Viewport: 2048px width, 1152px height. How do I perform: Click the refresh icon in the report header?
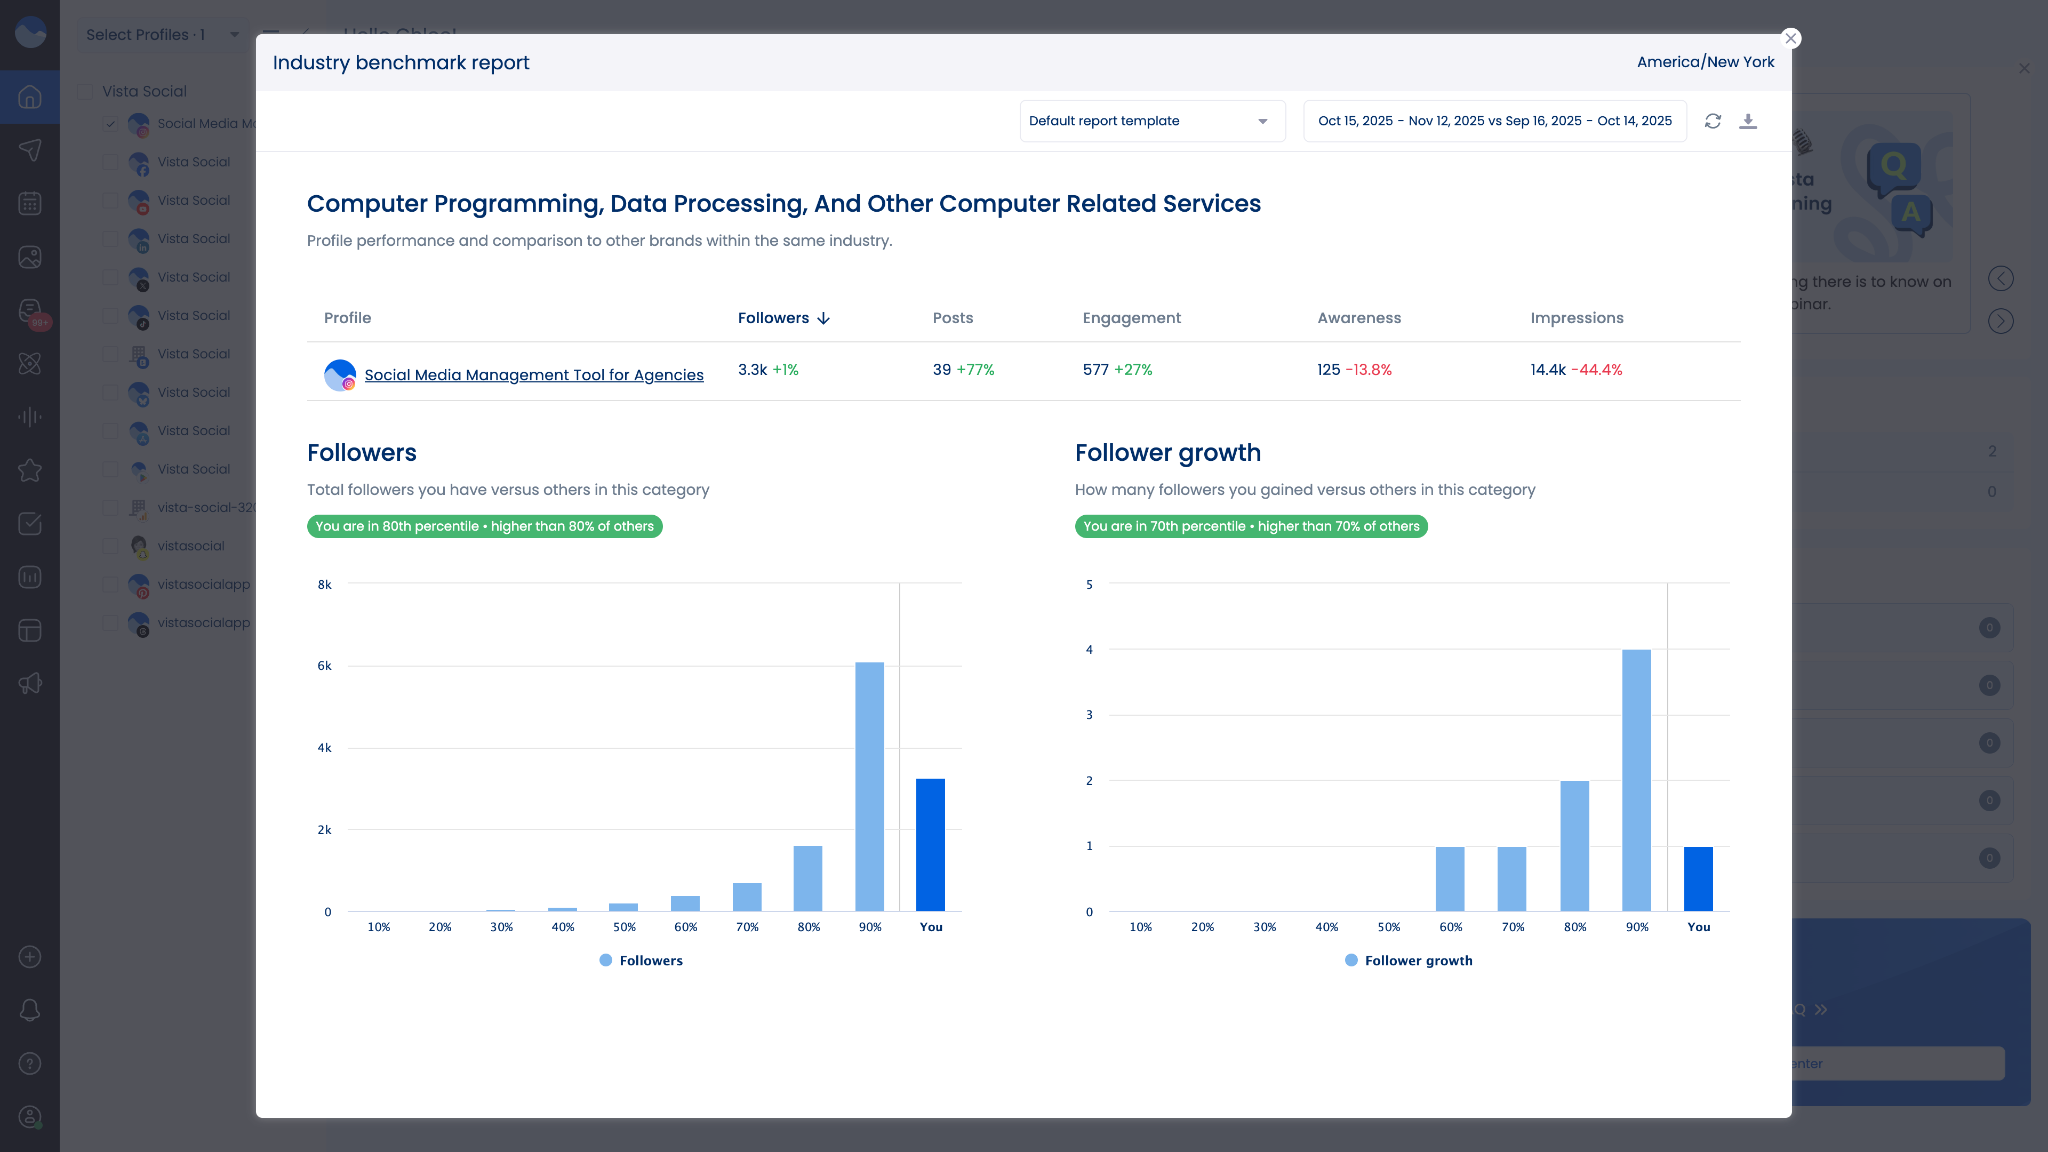click(x=1713, y=121)
